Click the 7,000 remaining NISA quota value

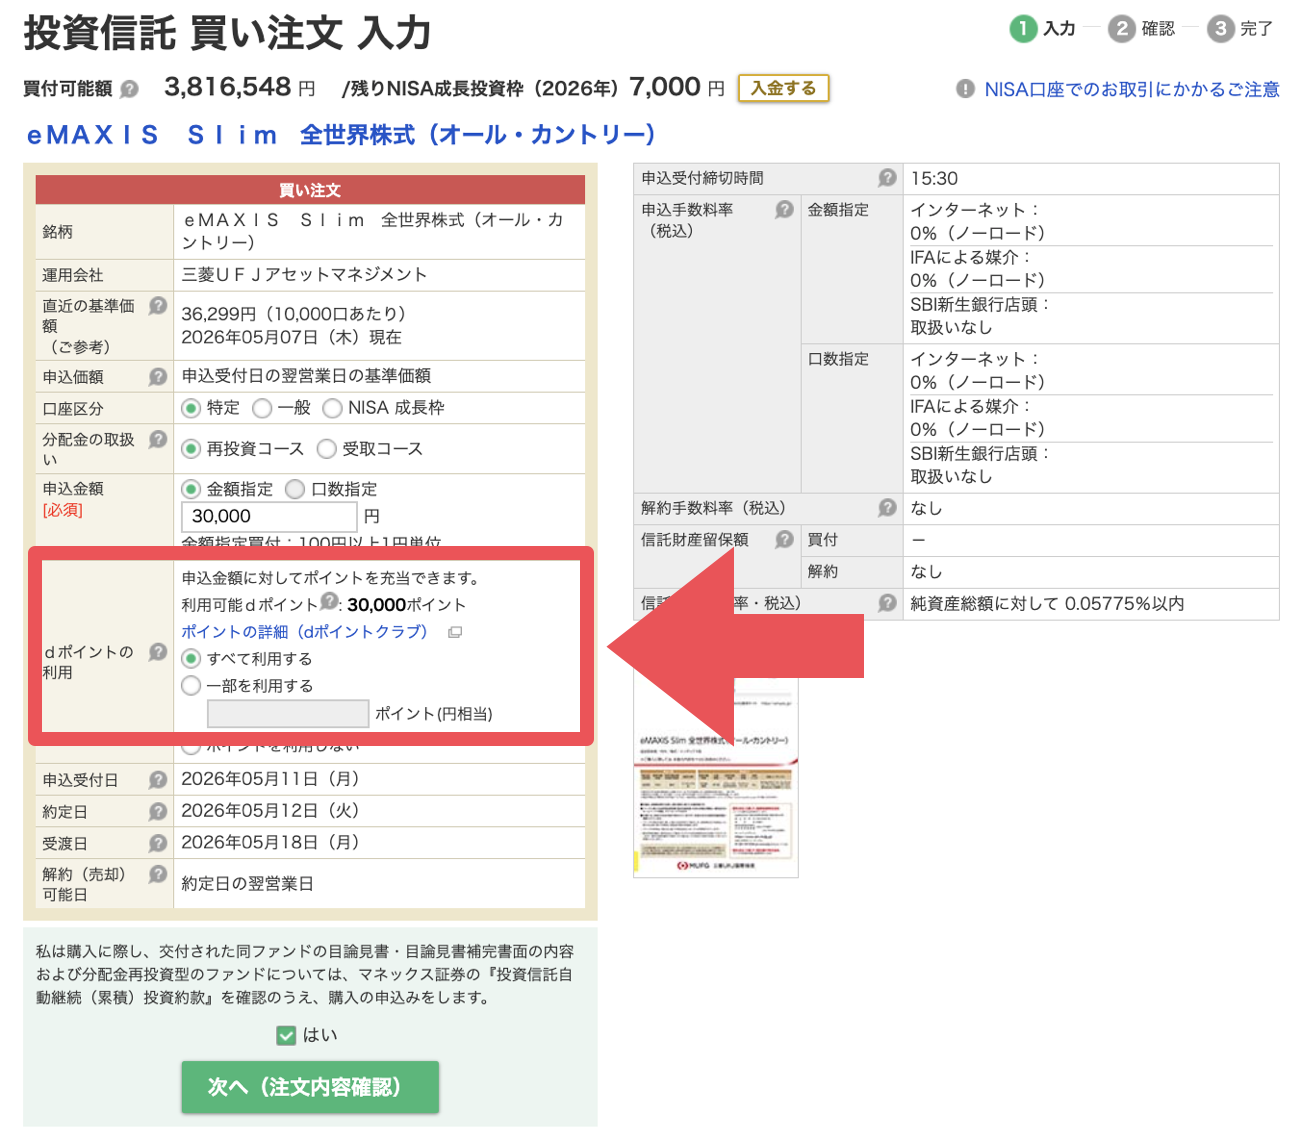pos(665,87)
